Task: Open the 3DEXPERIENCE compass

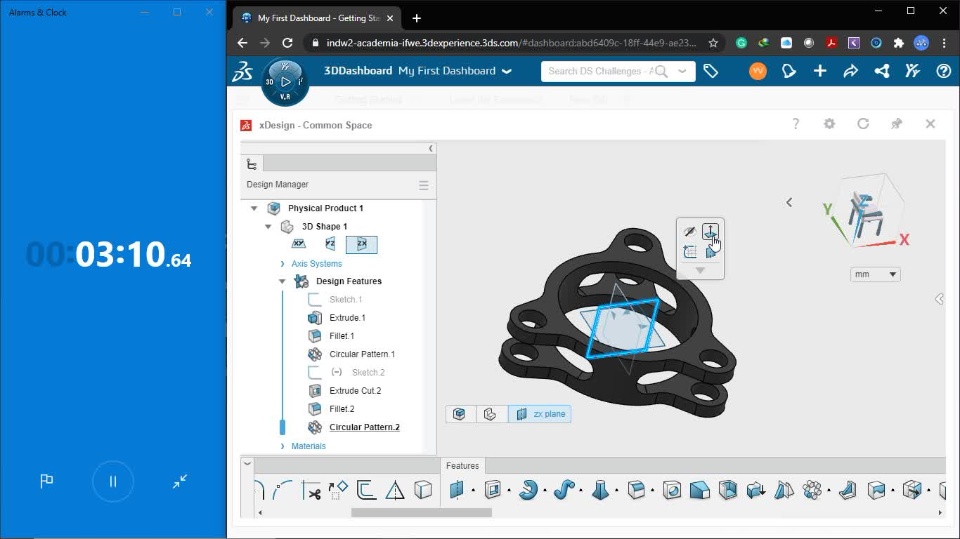Action: pos(285,81)
